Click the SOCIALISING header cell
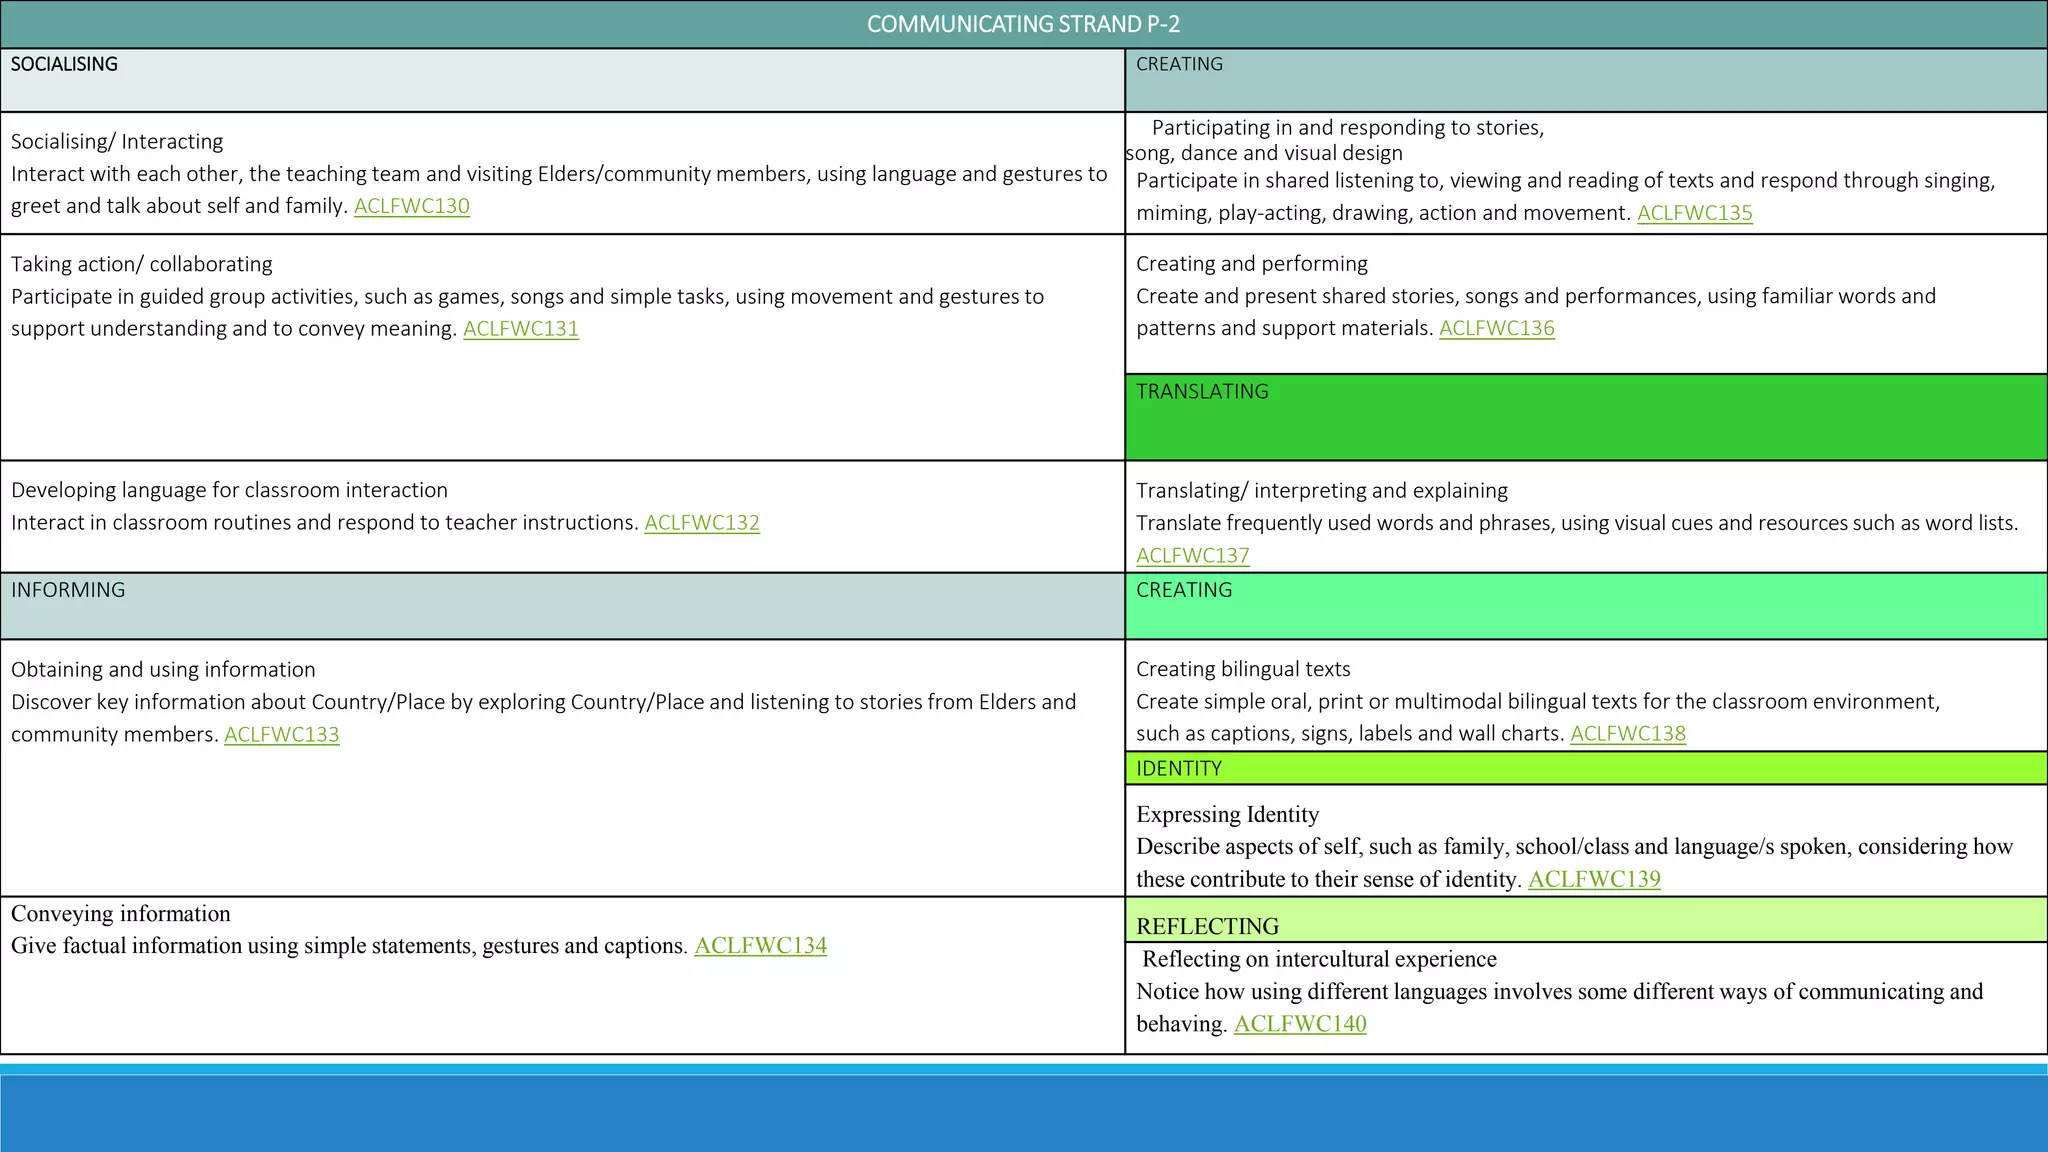Screen dimensions: 2048x1152 tap(562, 80)
